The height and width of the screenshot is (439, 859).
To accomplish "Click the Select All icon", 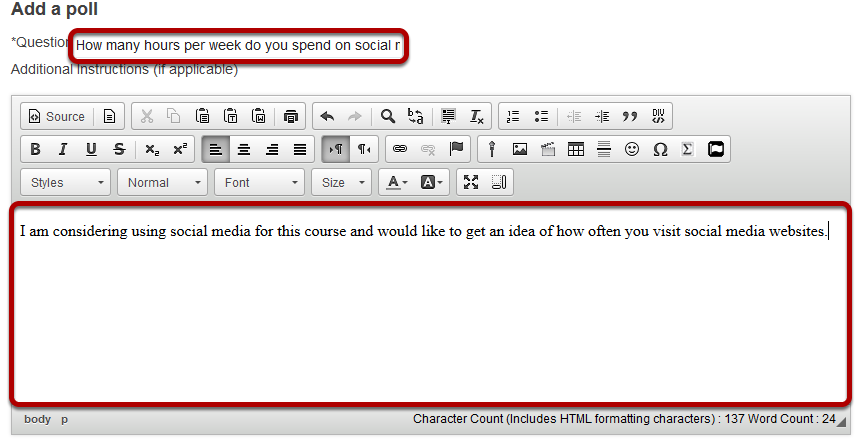I will [449, 116].
